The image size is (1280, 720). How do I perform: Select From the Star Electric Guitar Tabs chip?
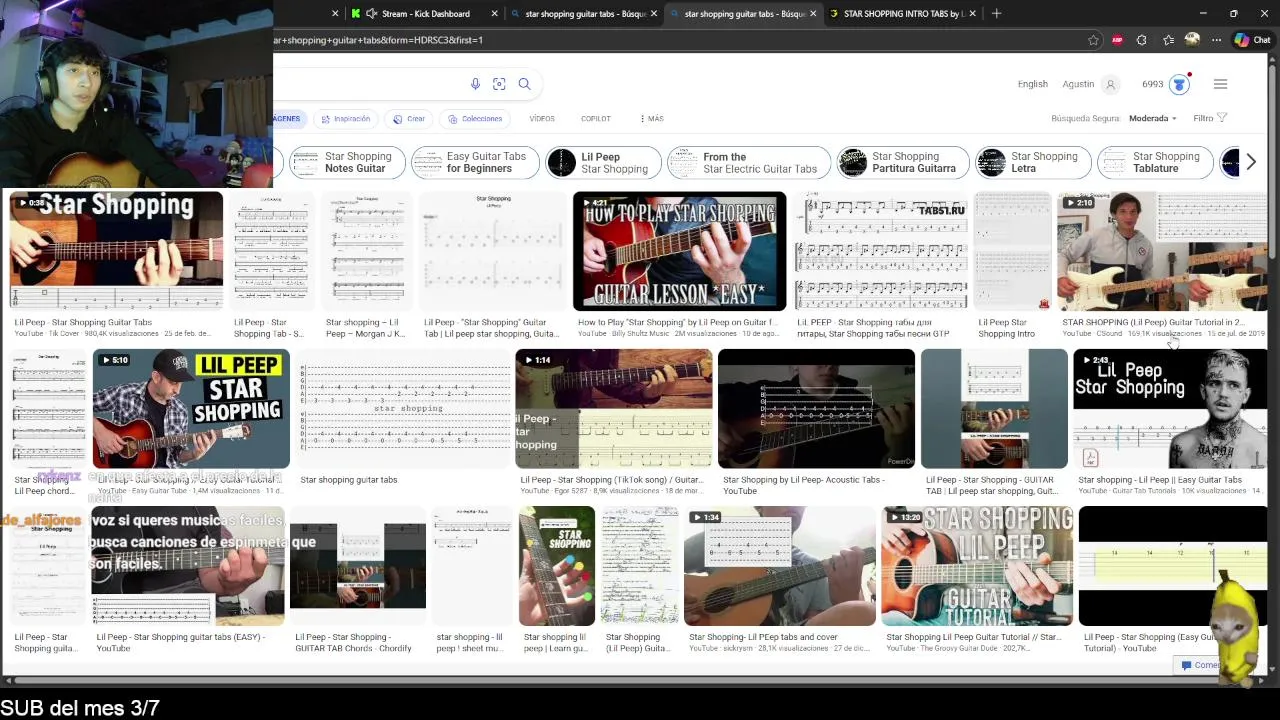[x=748, y=162]
